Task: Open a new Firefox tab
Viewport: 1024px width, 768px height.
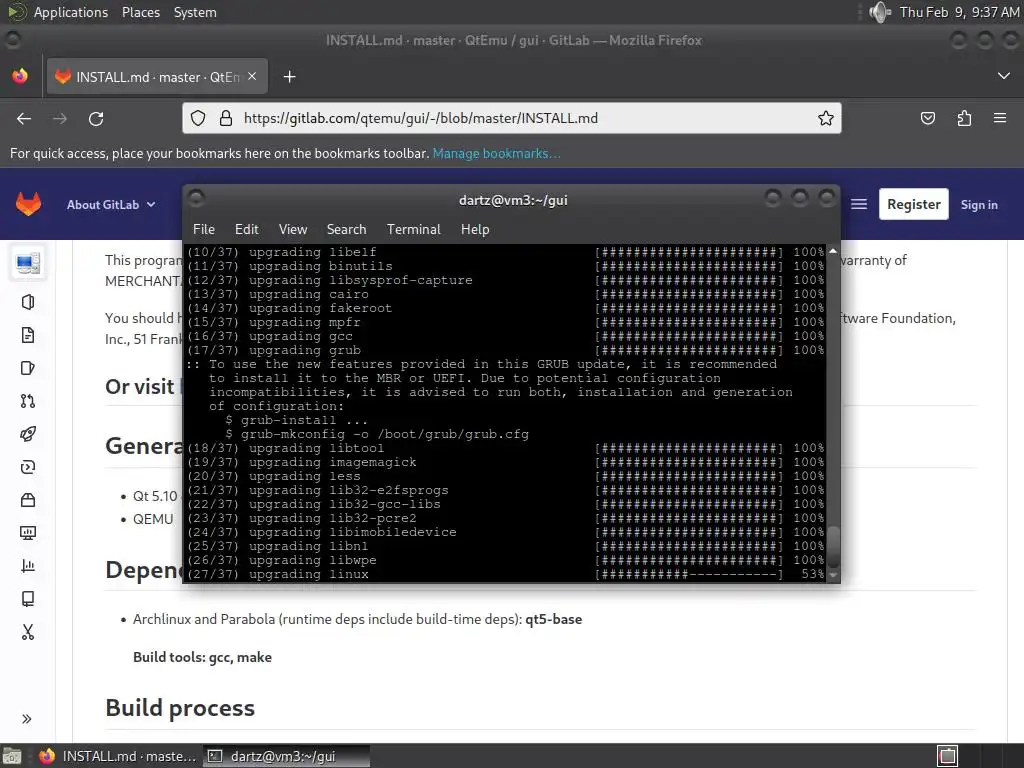Action: (x=289, y=77)
